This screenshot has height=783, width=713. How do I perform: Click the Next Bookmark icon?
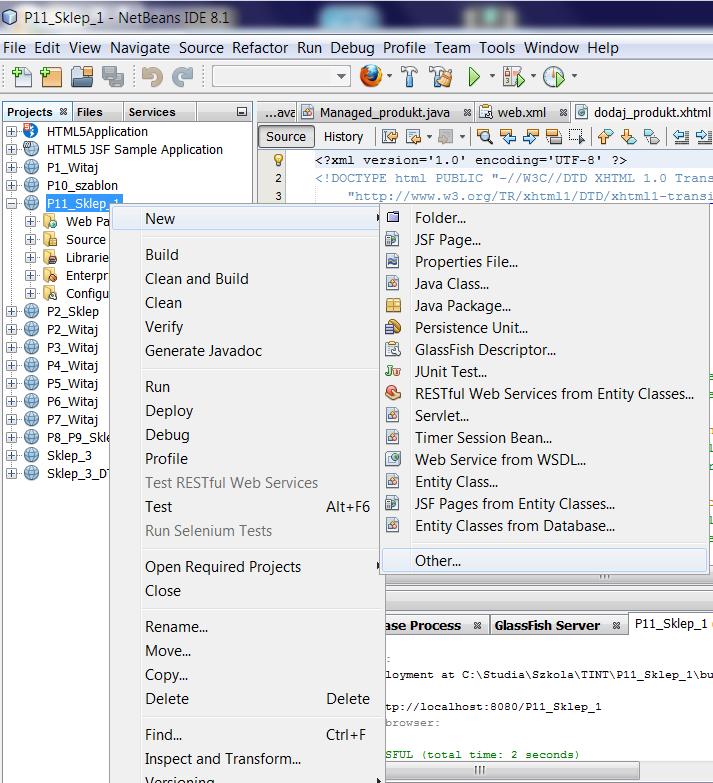coord(629,136)
